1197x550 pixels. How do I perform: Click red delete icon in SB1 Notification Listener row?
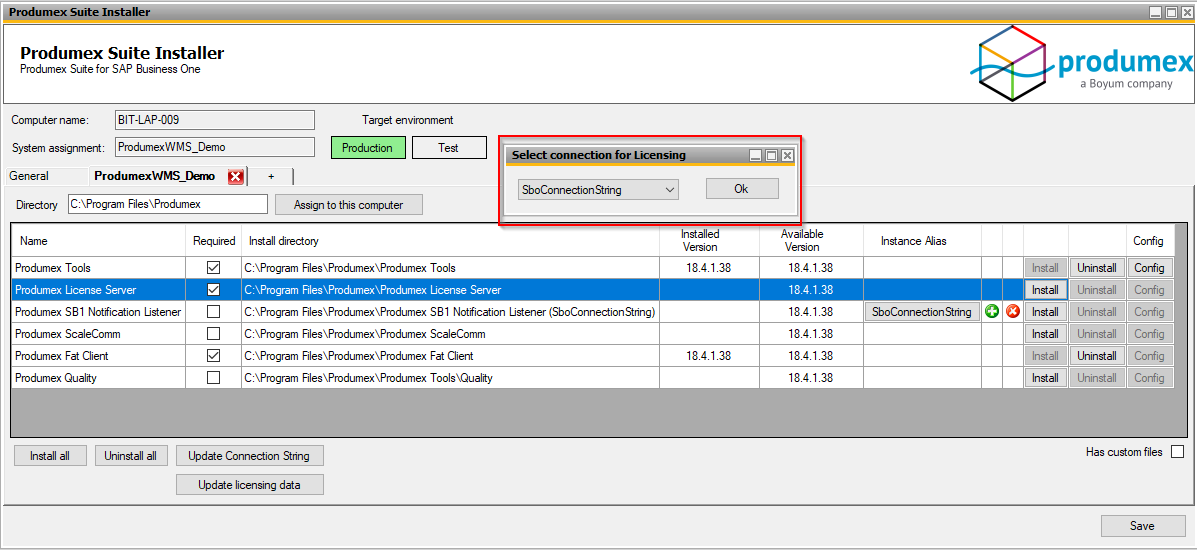(x=1013, y=312)
